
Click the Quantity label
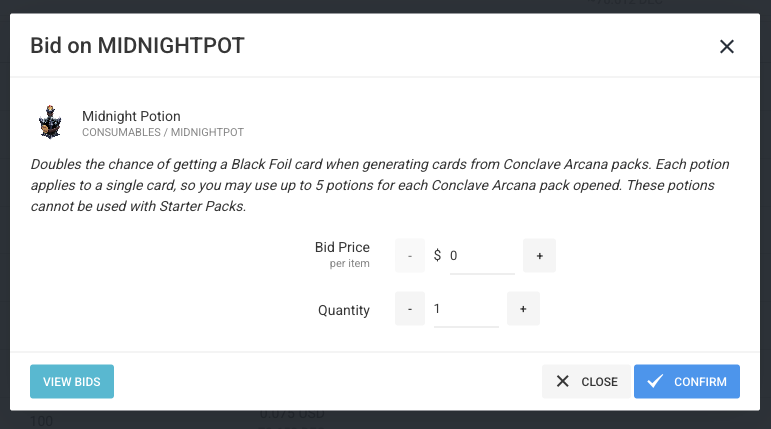344,310
